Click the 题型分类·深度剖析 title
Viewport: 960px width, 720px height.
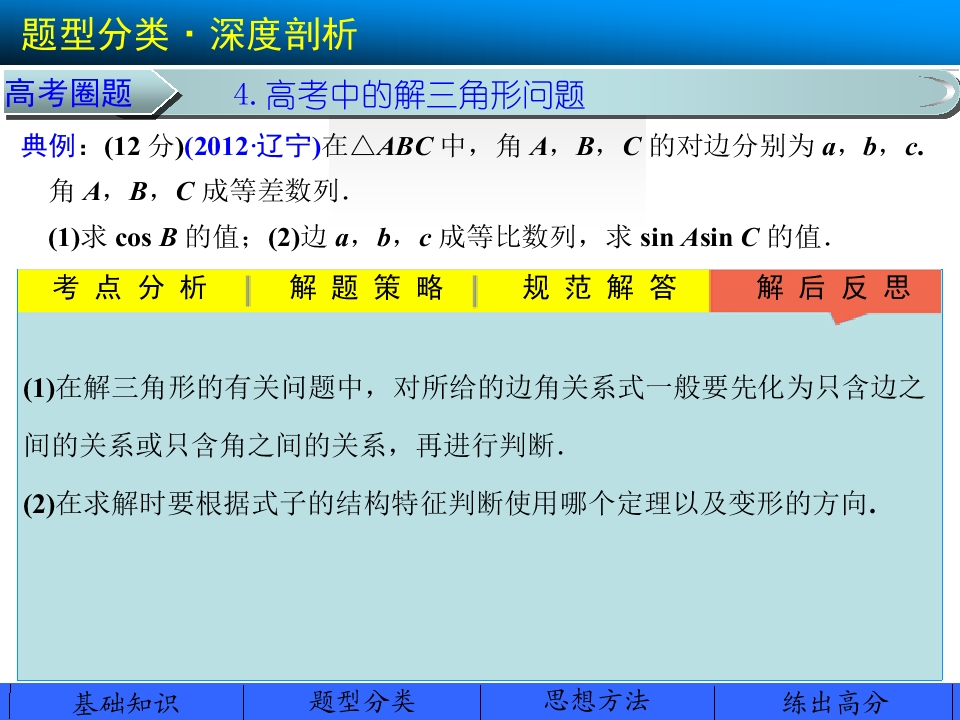(x=189, y=34)
